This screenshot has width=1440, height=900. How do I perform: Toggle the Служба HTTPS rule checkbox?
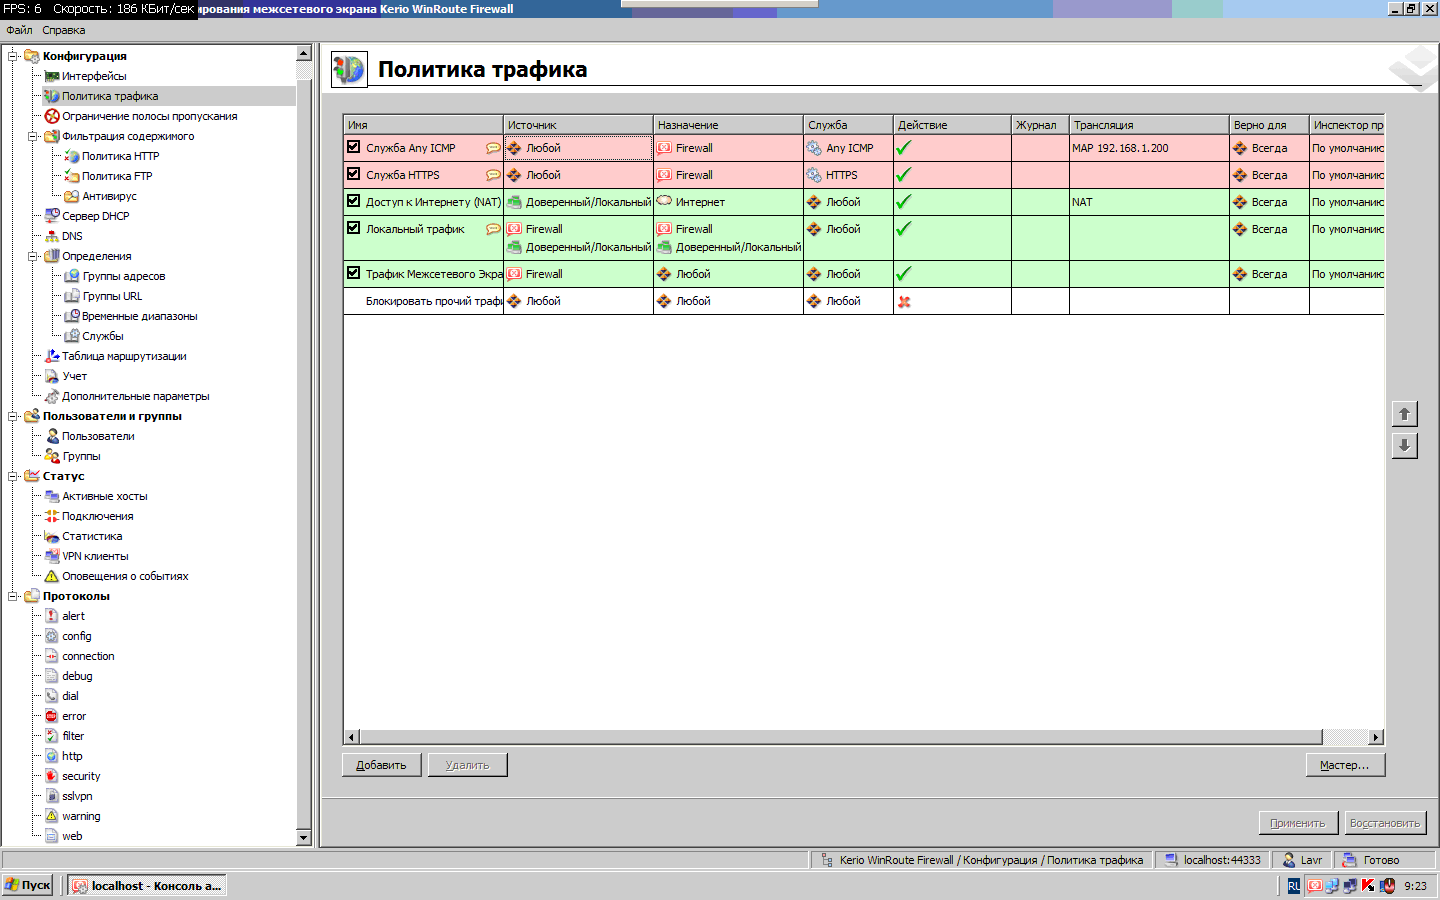(x=353, y=174)
